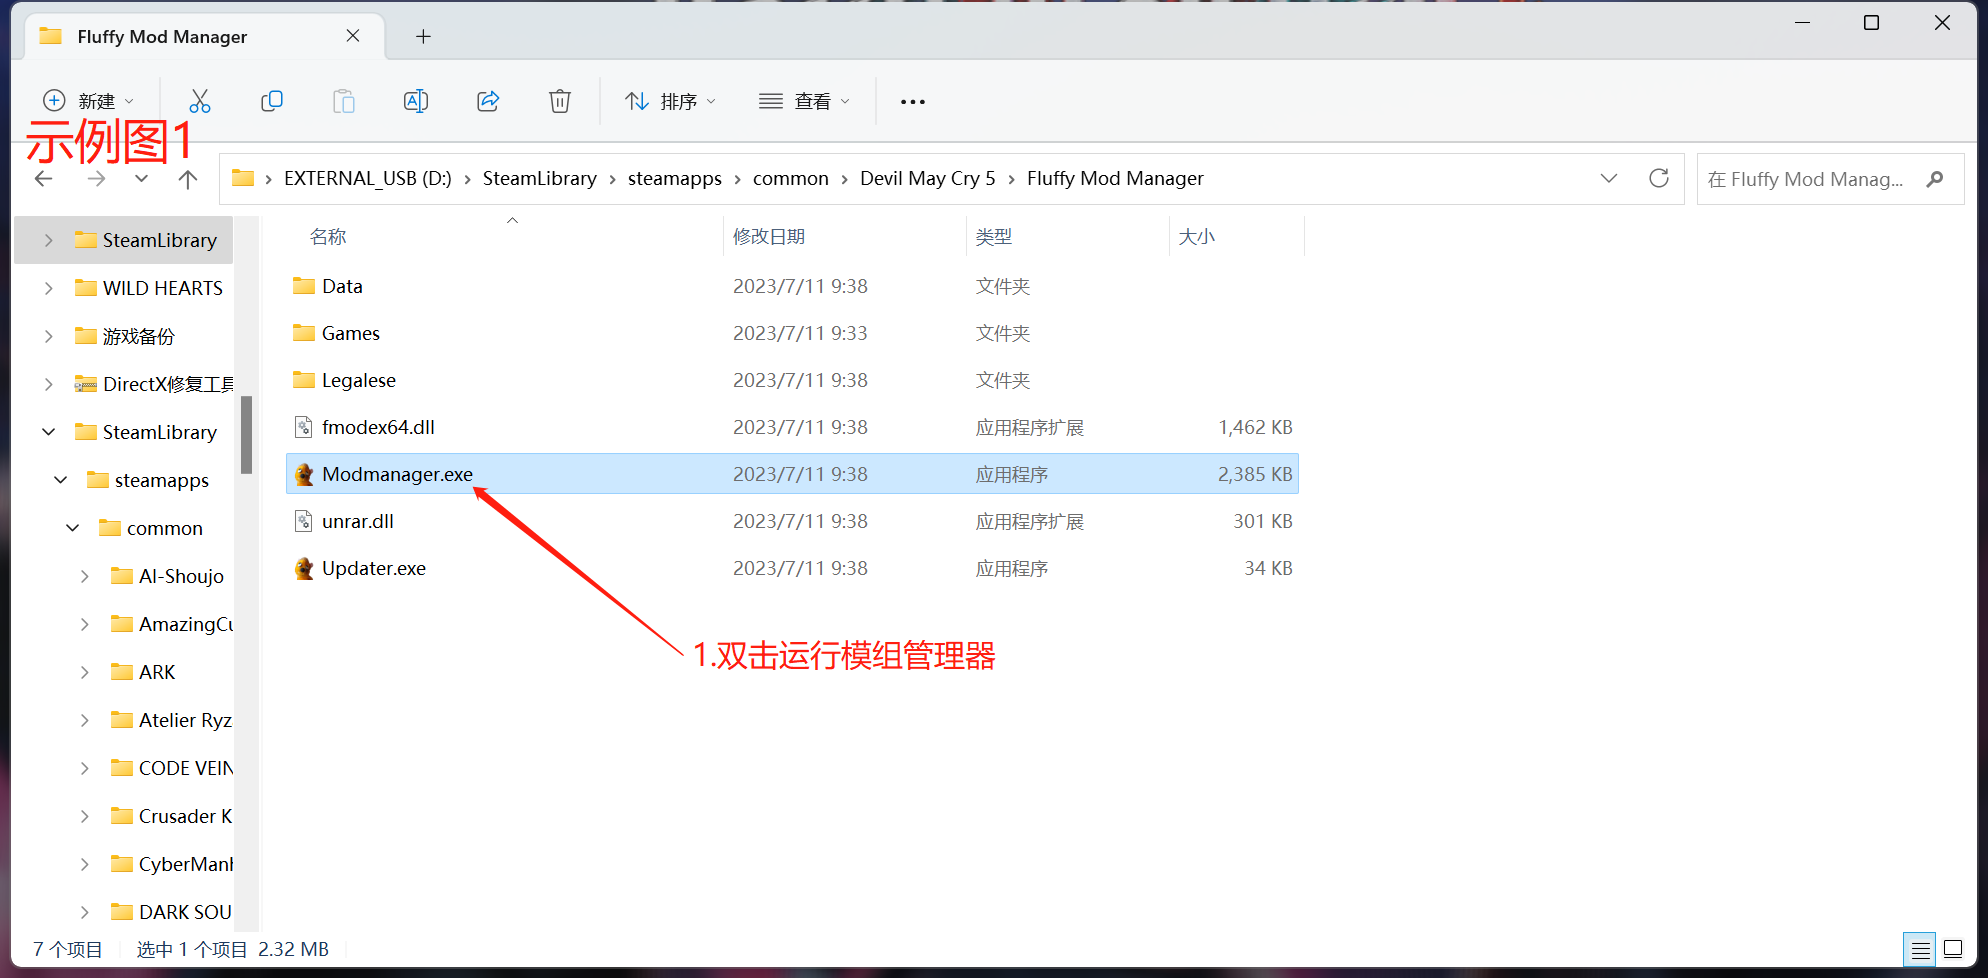Refresh the current folder view
This screenshot has width=1988, height=978.
coord(1659,178)
